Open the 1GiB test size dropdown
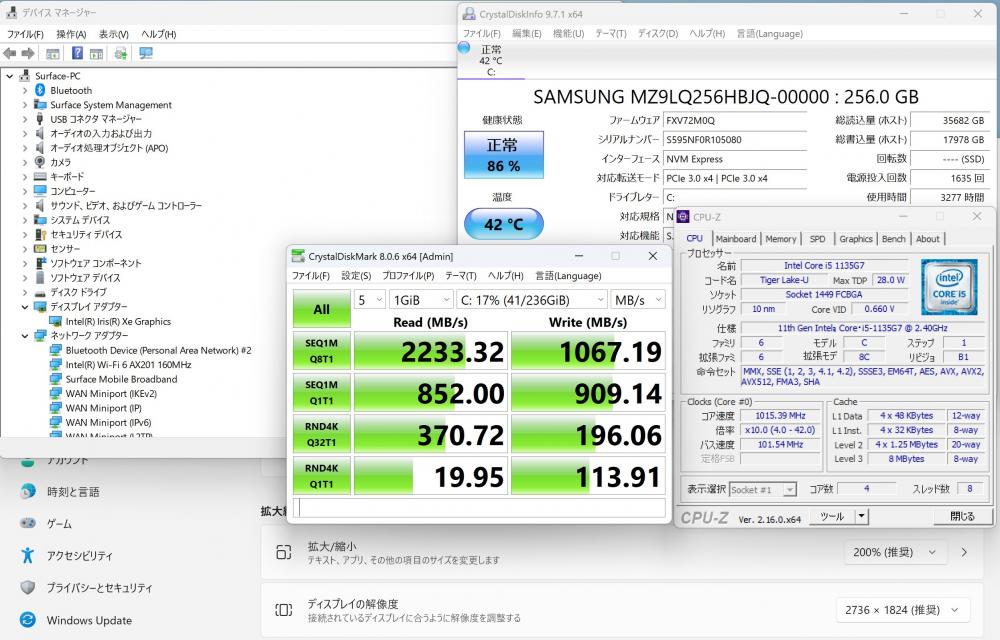Screen dimensions: 1000x640 pos(419,300)
